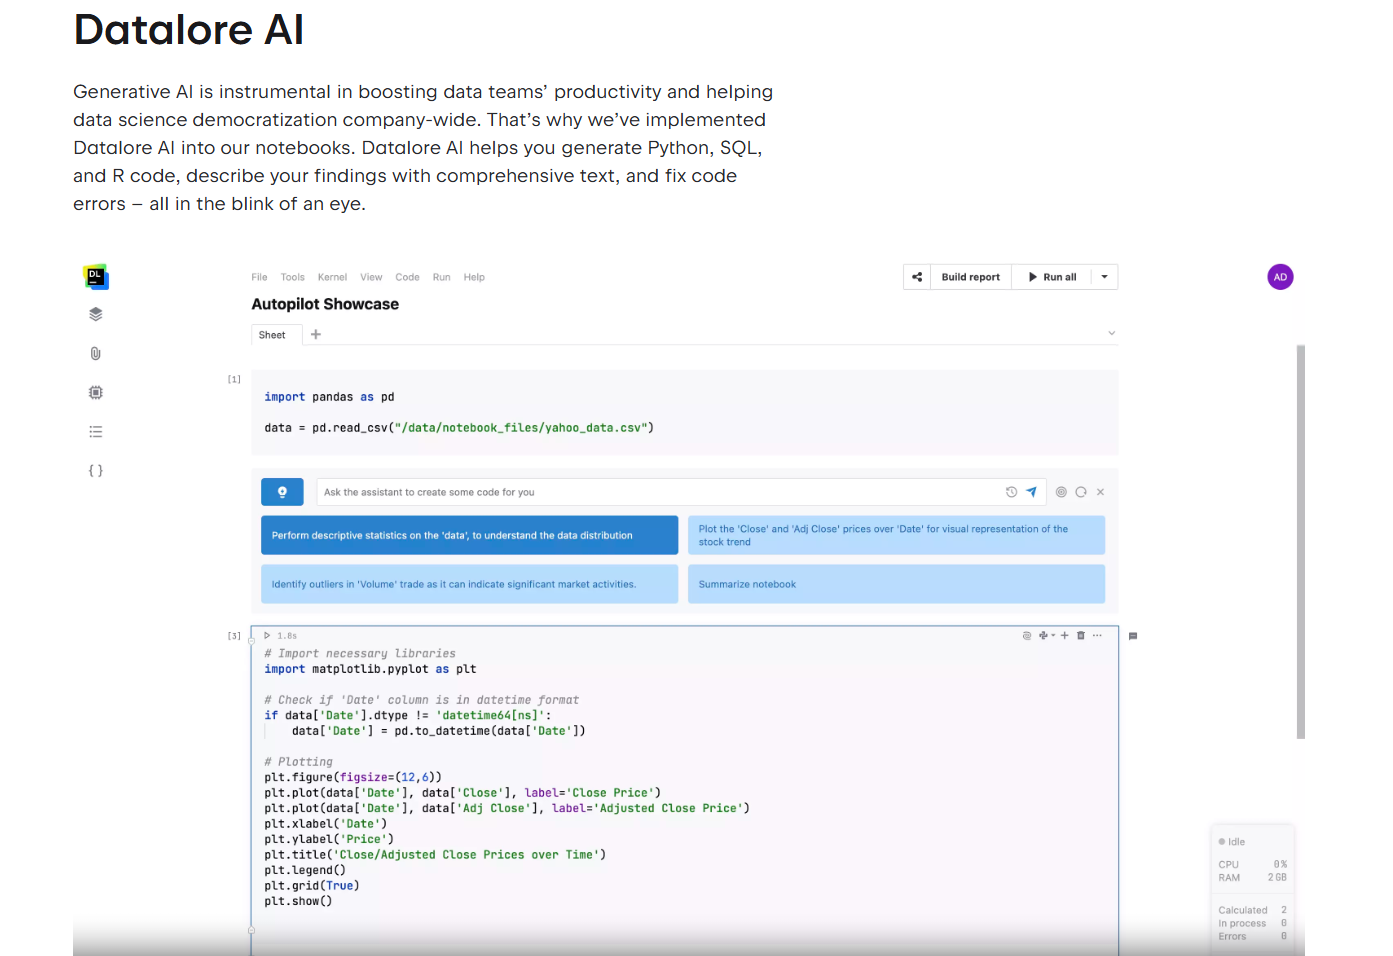The height and width of the screenshot is (956, 1393).
Task: Click the Run all button
Action: [x=1052, y=277]
